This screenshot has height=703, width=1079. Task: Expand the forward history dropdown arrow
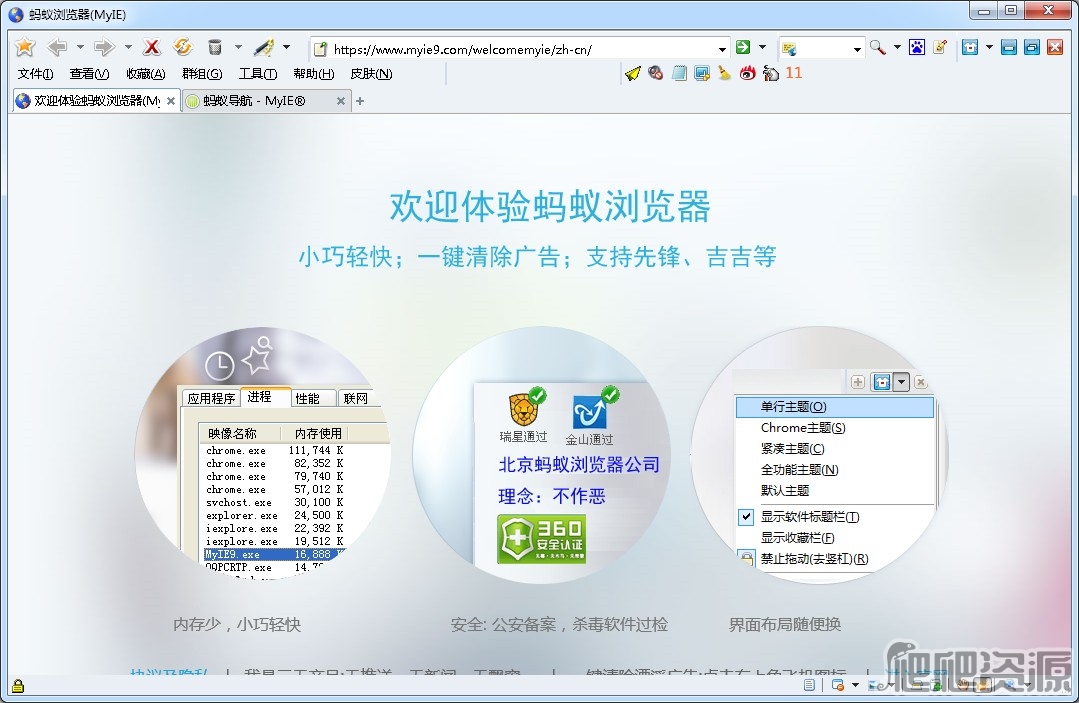coord(128,47)
